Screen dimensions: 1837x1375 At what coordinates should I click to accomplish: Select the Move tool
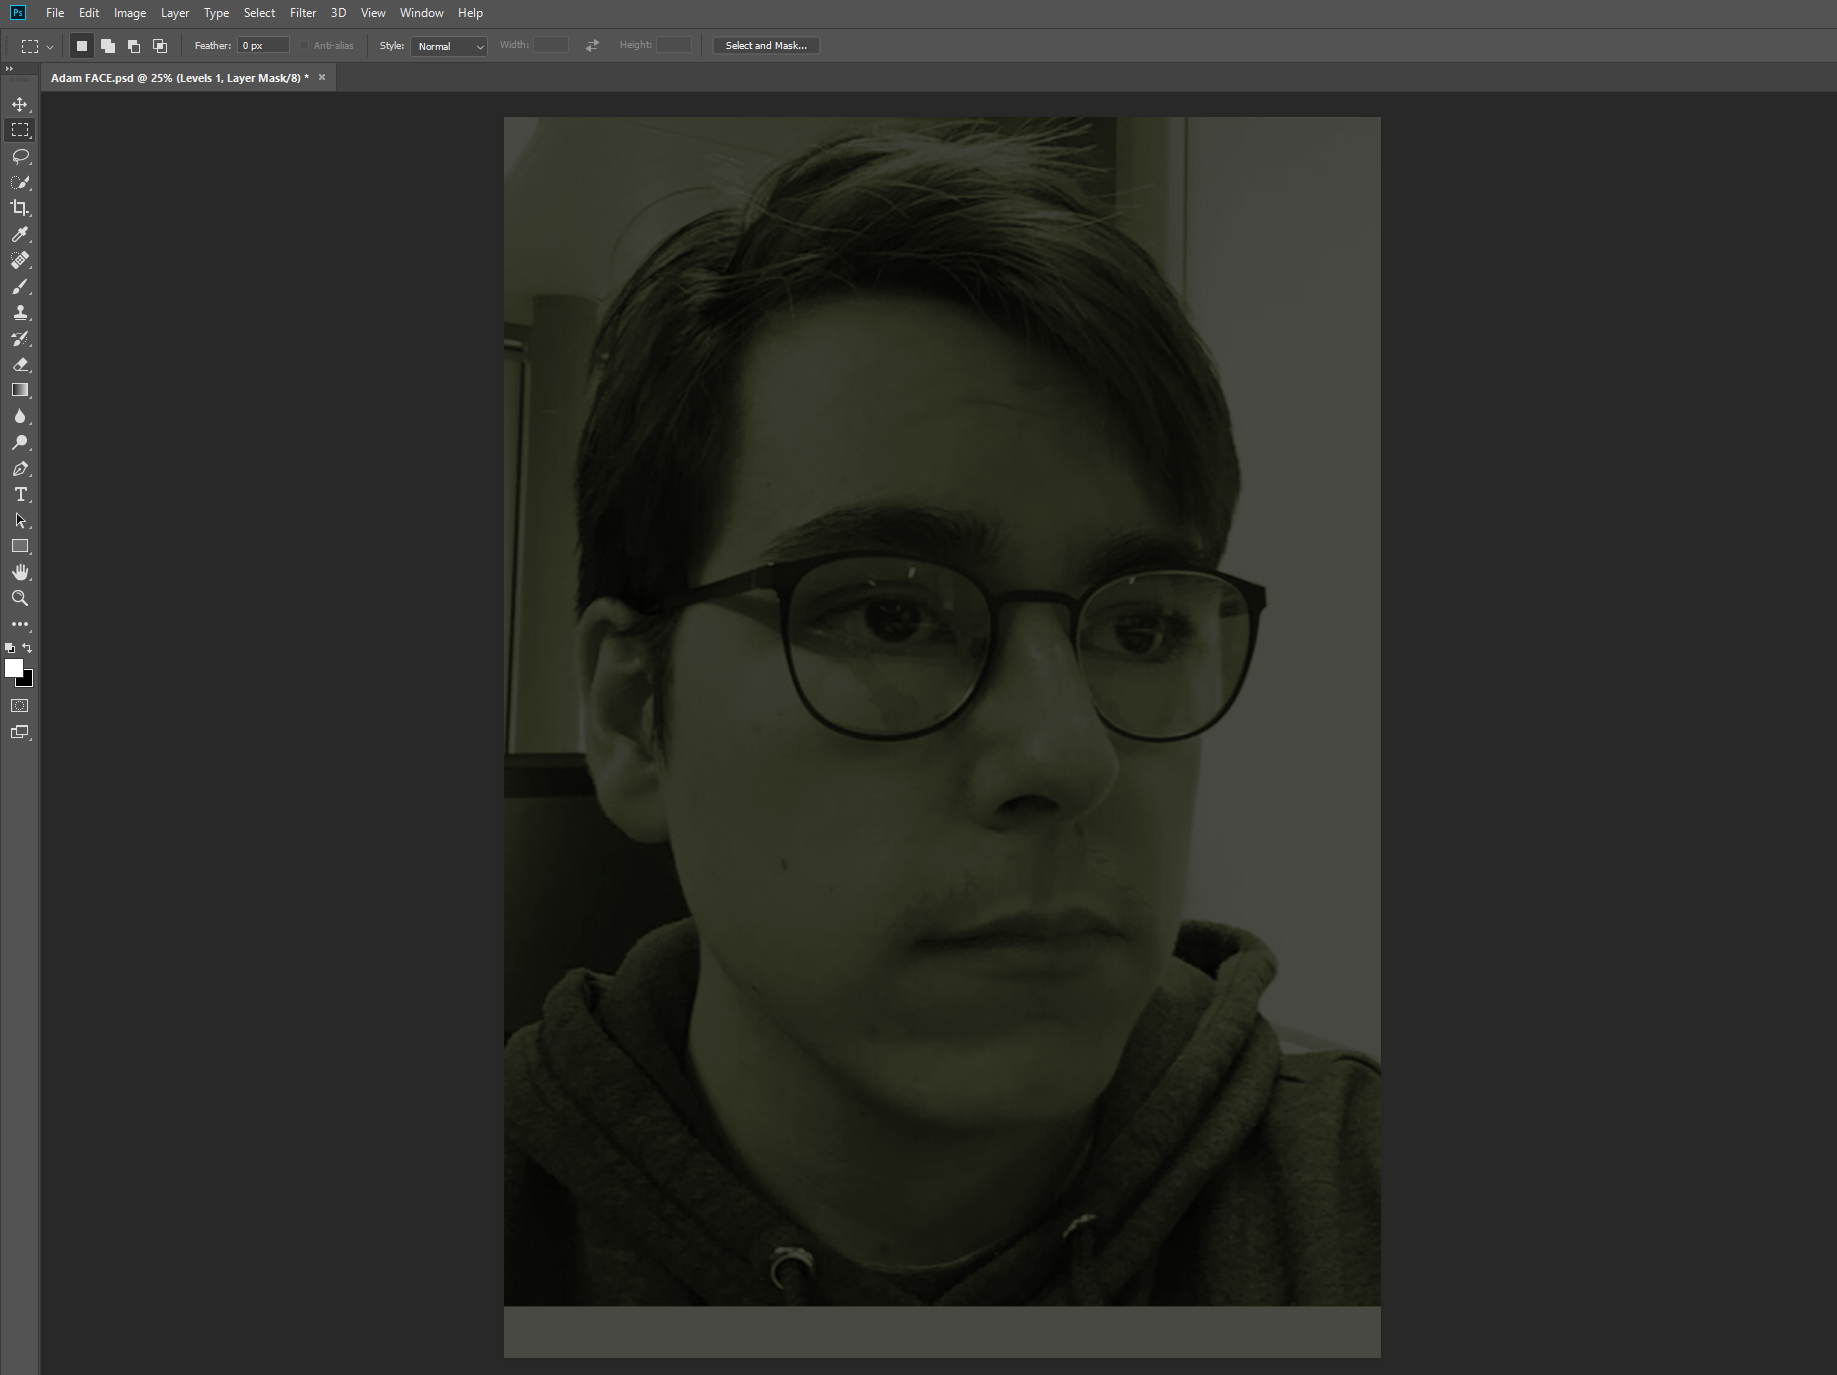[20, 104]
